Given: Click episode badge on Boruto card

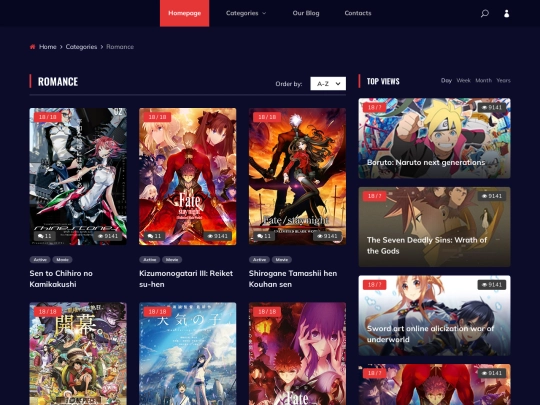Looking at the screenshot, I should 375,107.
